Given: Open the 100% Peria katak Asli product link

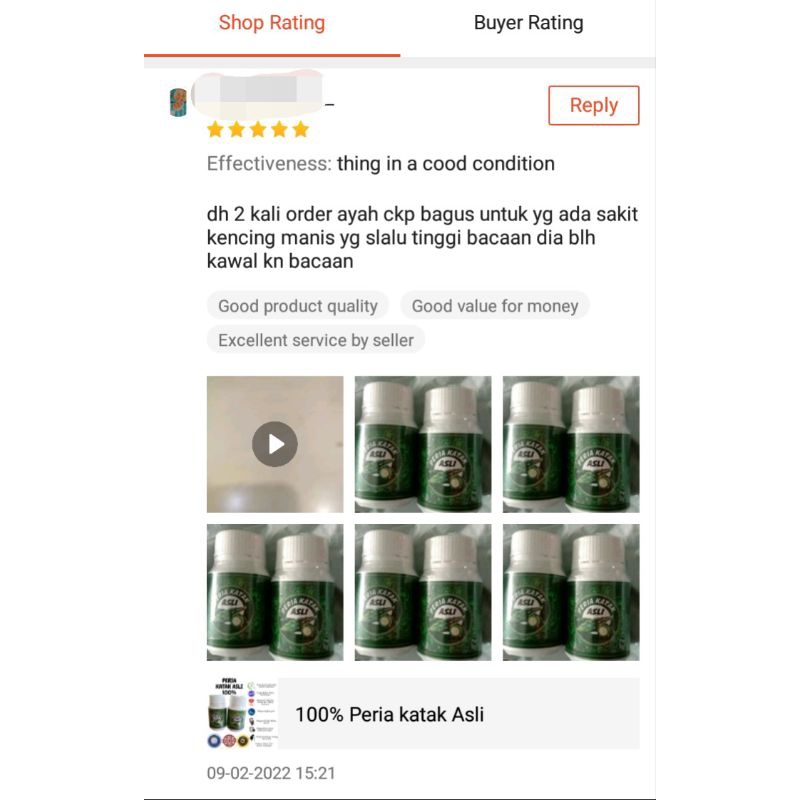Looking at the screenshot, I should [423, 713].
